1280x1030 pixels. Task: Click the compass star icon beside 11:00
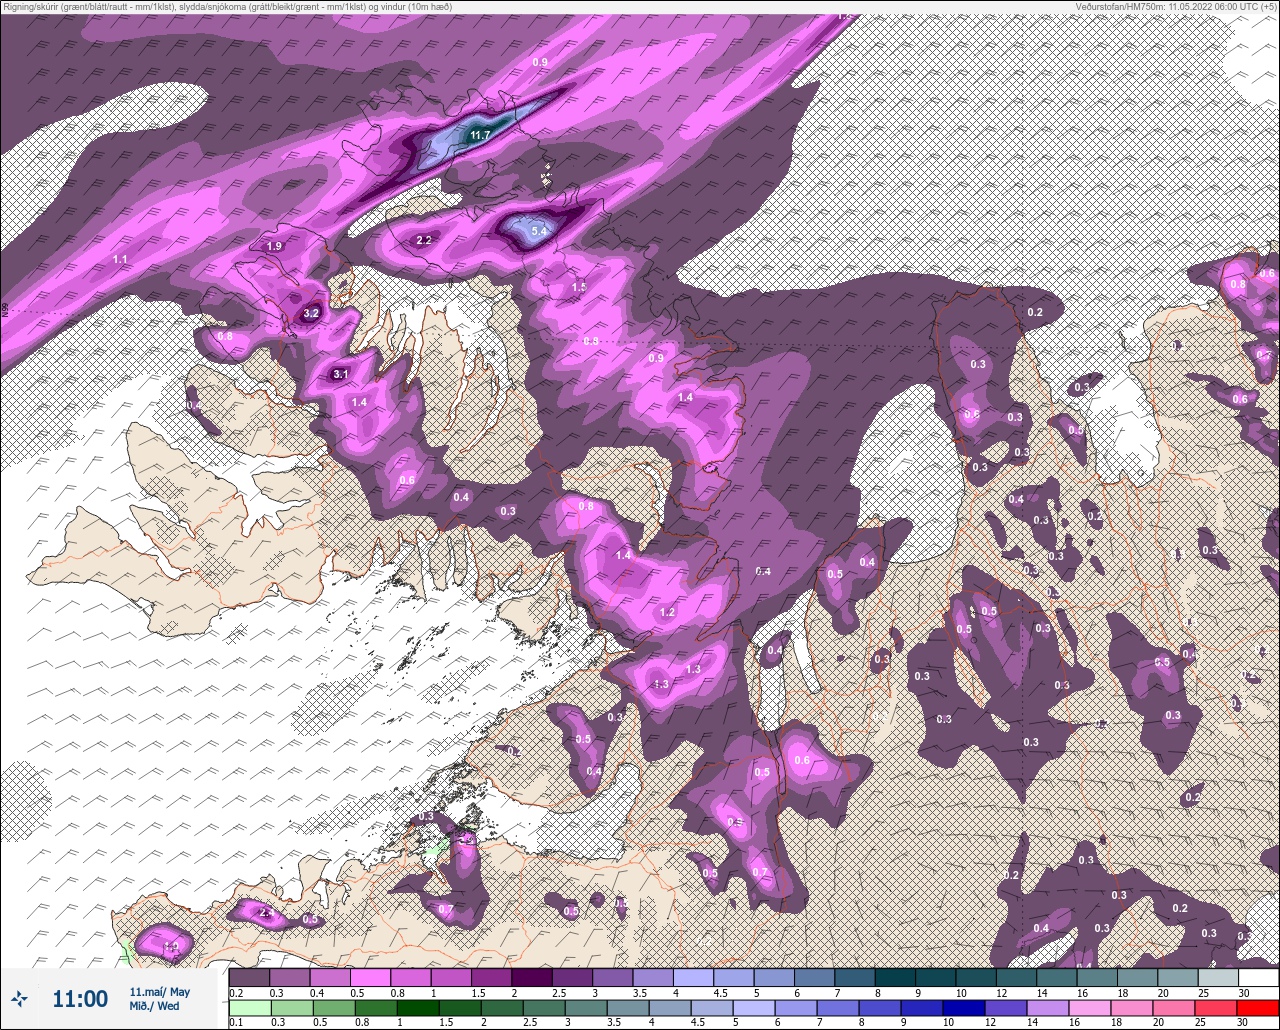(x=19, y=998)
